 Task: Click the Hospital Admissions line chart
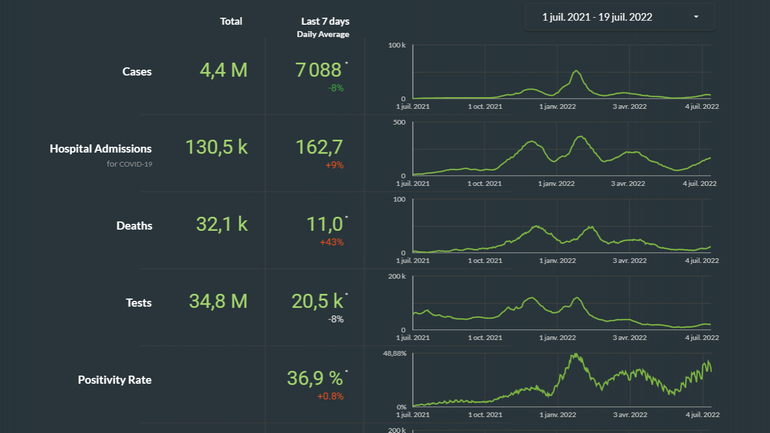560,150
